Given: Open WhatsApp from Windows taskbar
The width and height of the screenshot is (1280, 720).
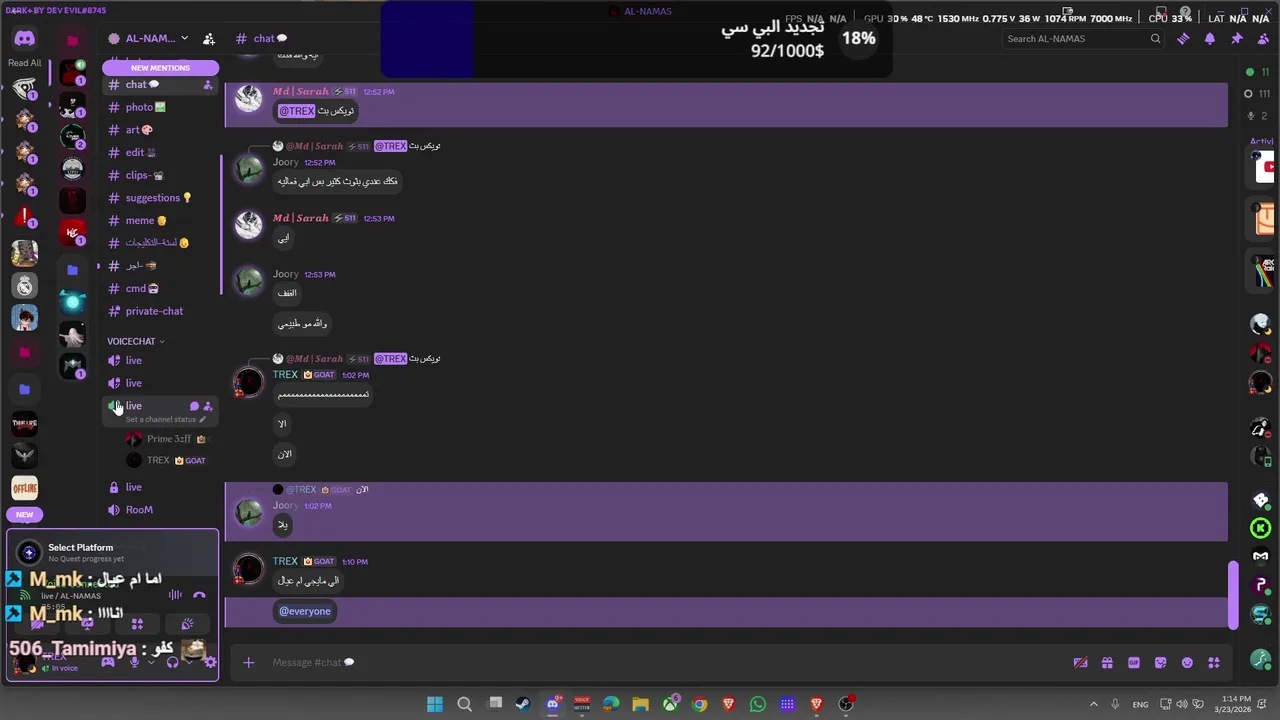Looking at the screenshot, I should (757, 704).
